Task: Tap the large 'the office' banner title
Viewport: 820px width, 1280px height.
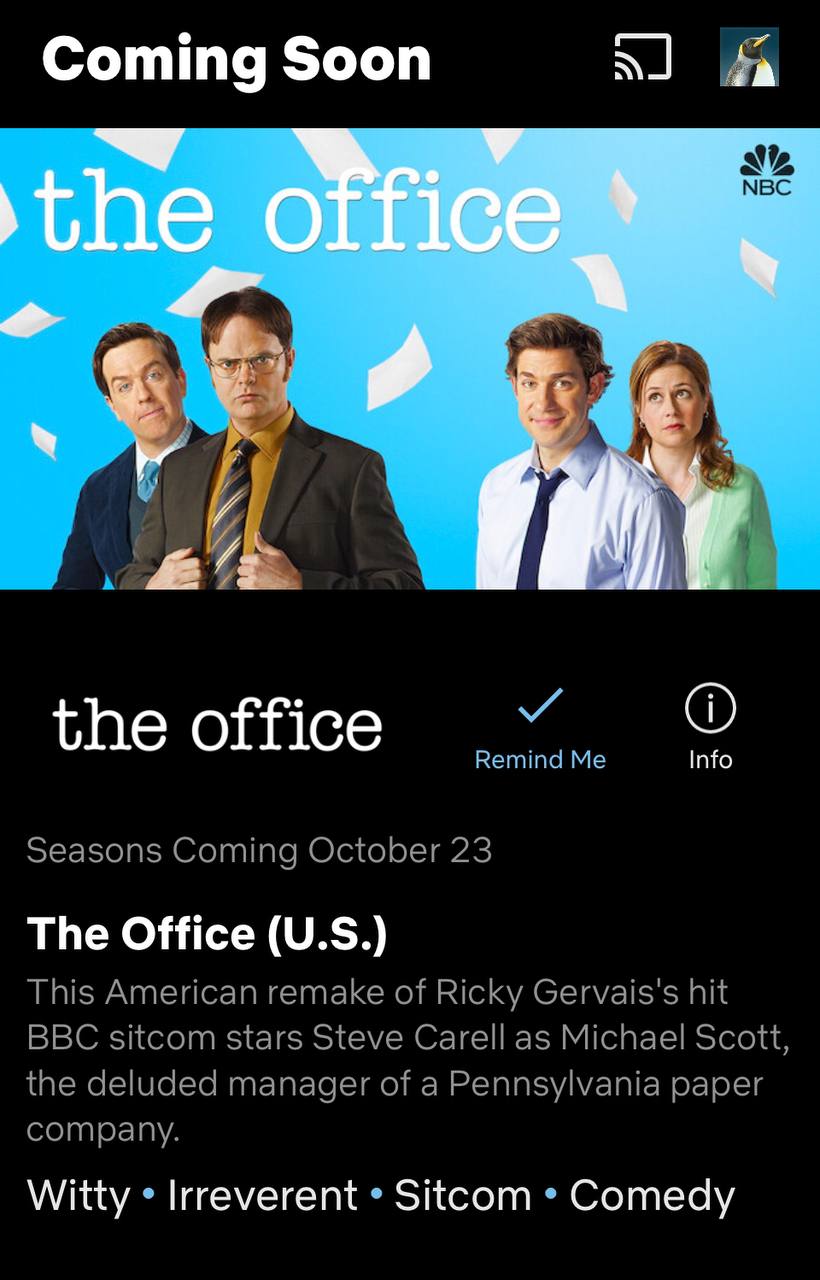Action: (x=298, y=211)
